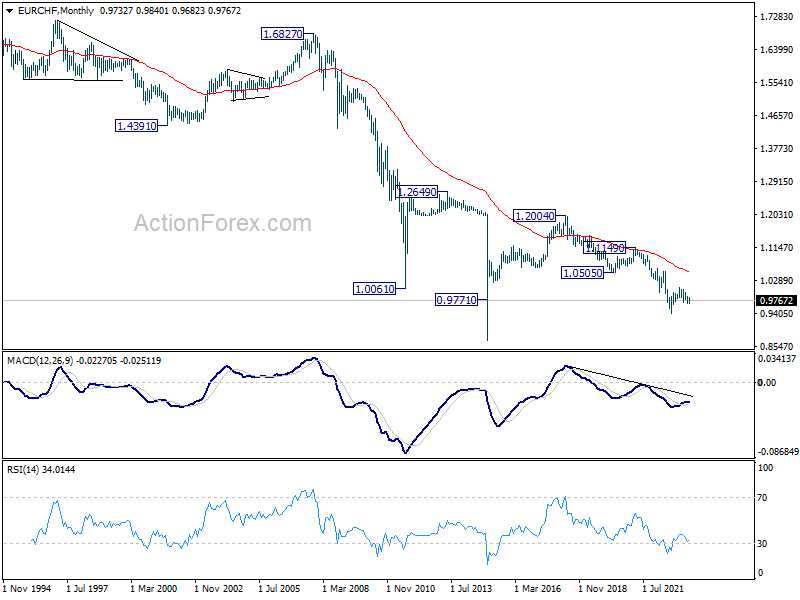Click the 1 Jul 1997 date label

[x=87, y=588]
